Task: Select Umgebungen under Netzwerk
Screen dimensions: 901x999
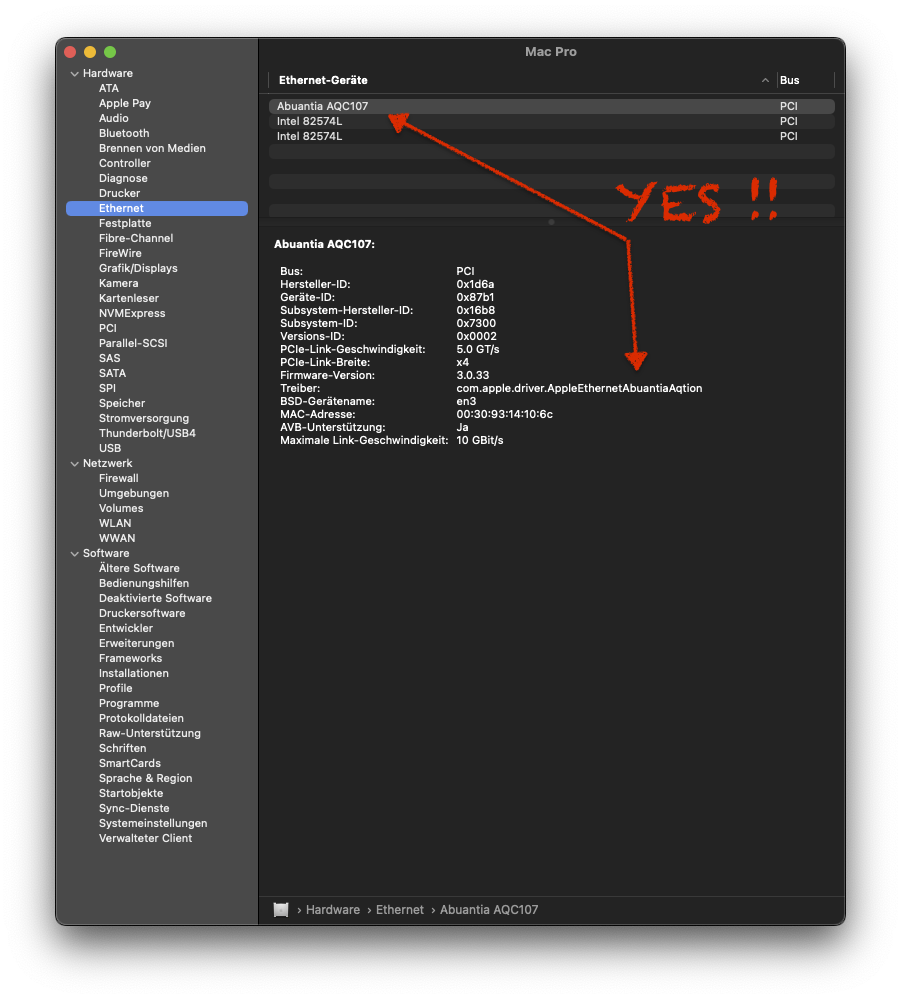Action: (x=134, y=493)
